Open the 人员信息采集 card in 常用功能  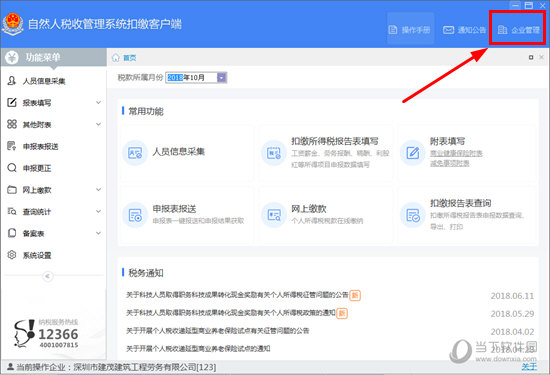point(186,153)
